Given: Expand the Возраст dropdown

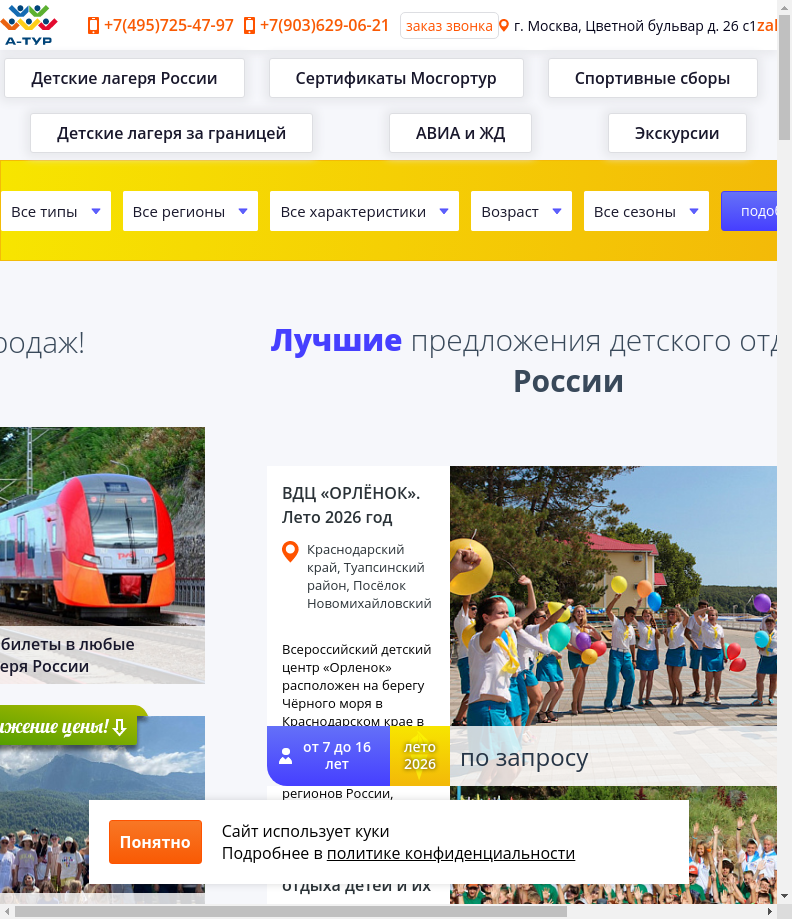Looking at the screenshot, I should coord(521,211).
